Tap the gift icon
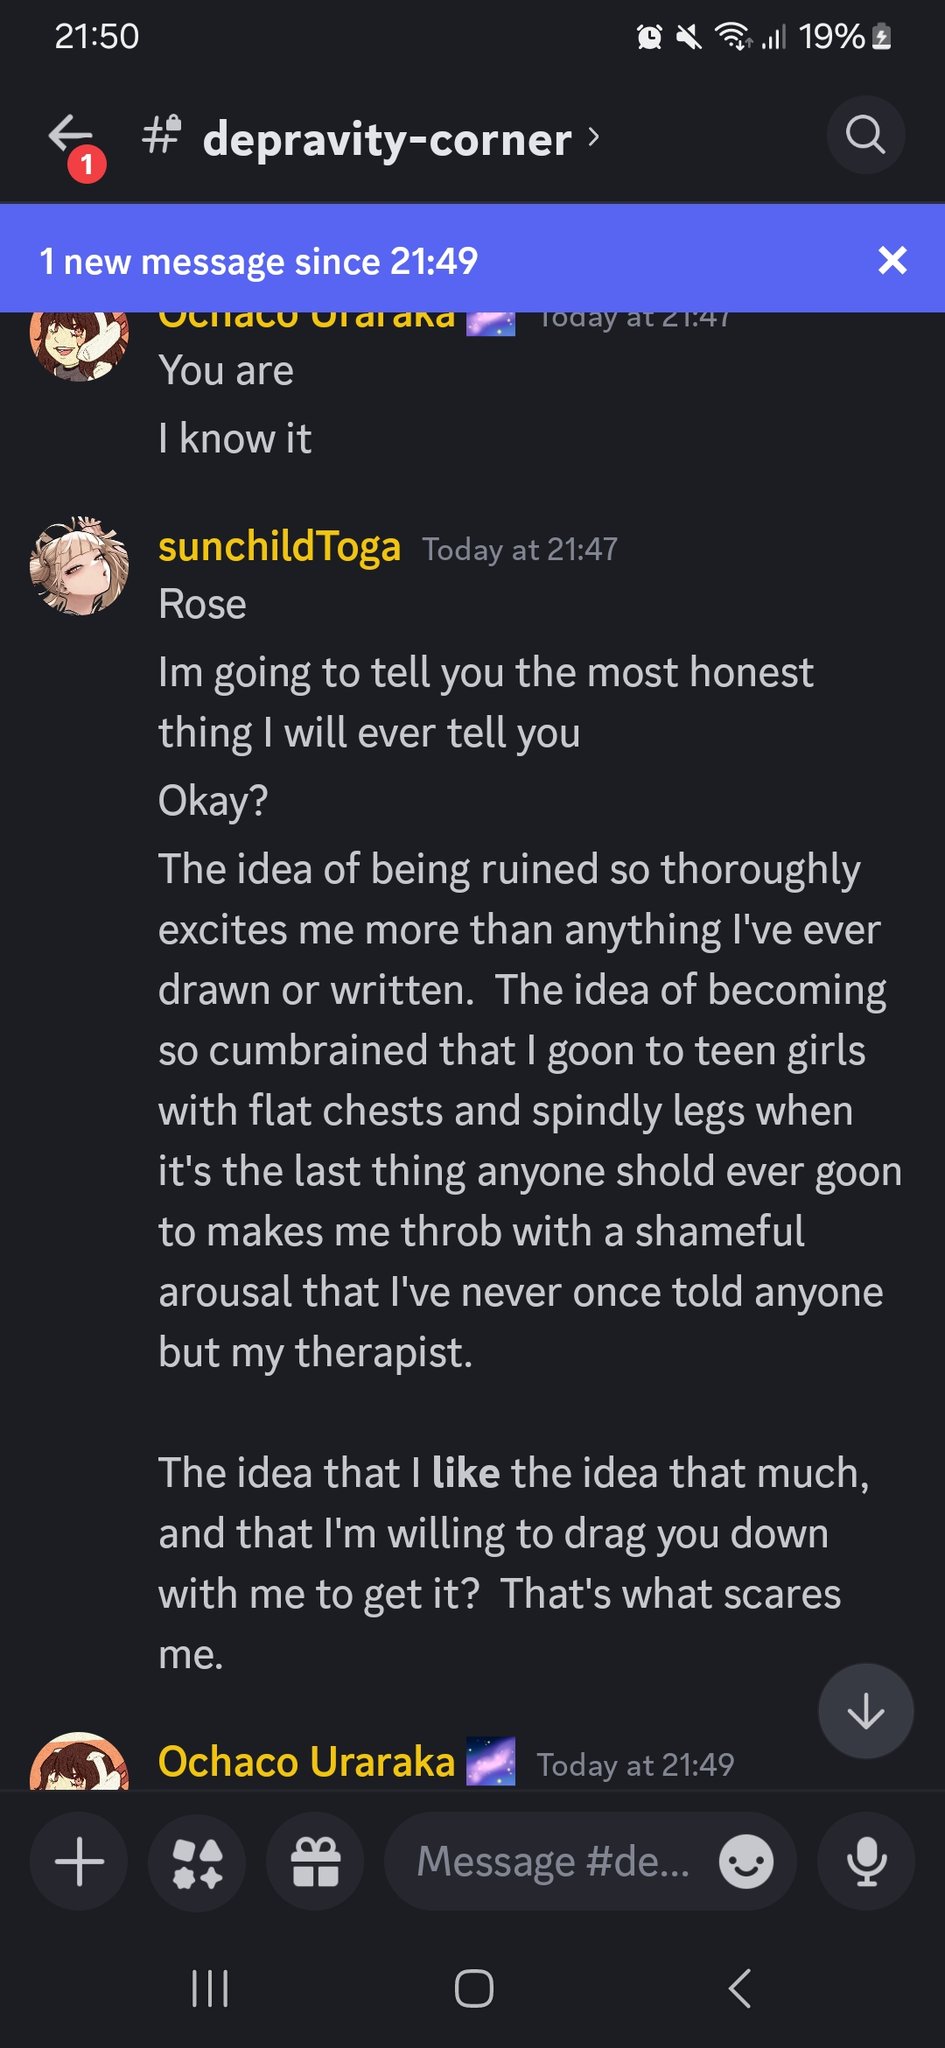 pos(315,1862)
